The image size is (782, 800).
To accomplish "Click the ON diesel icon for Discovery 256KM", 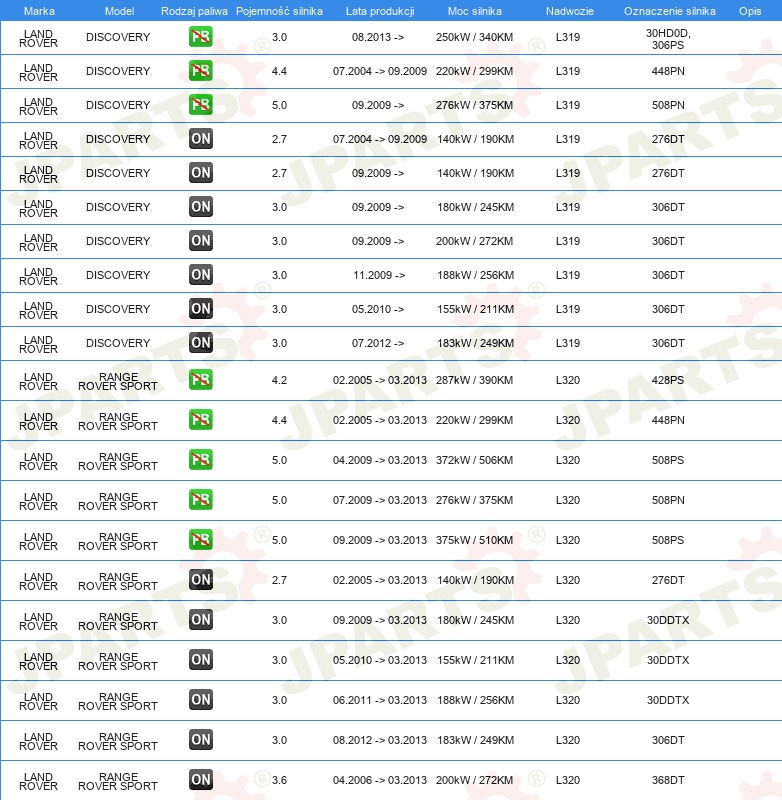I will (x=200, y=275).
